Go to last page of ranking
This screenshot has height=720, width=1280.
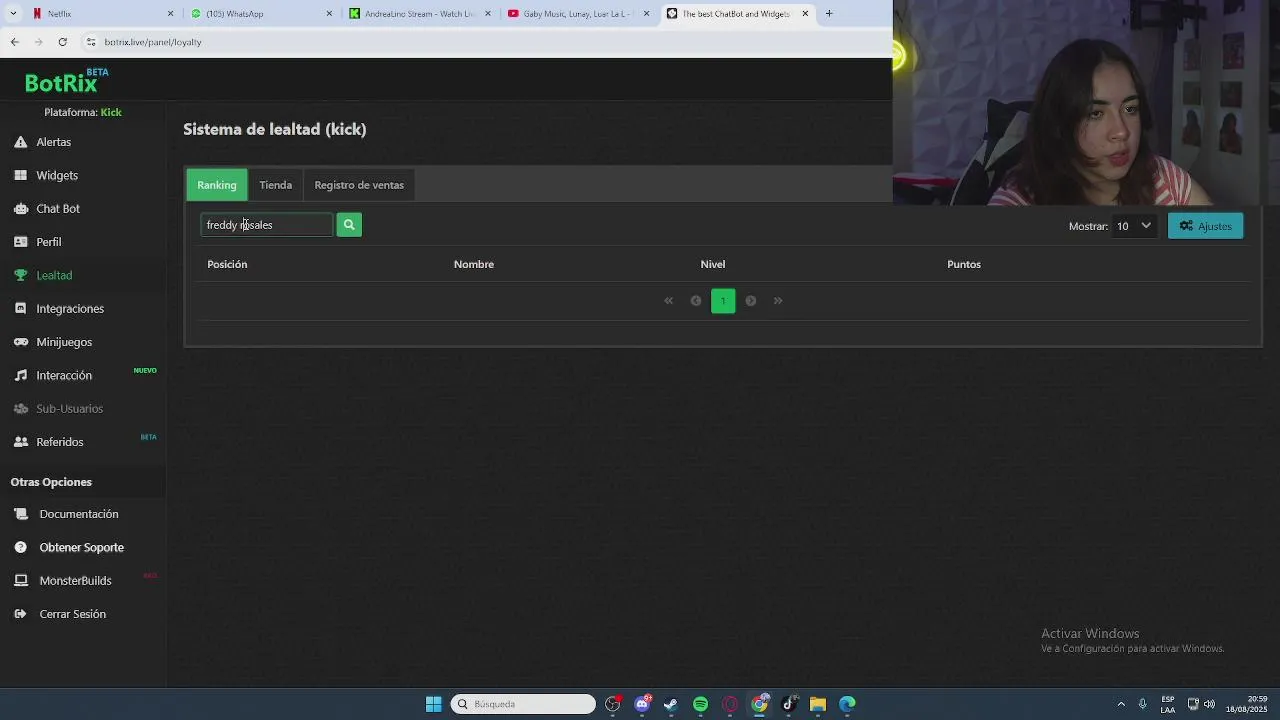point(778,301)
